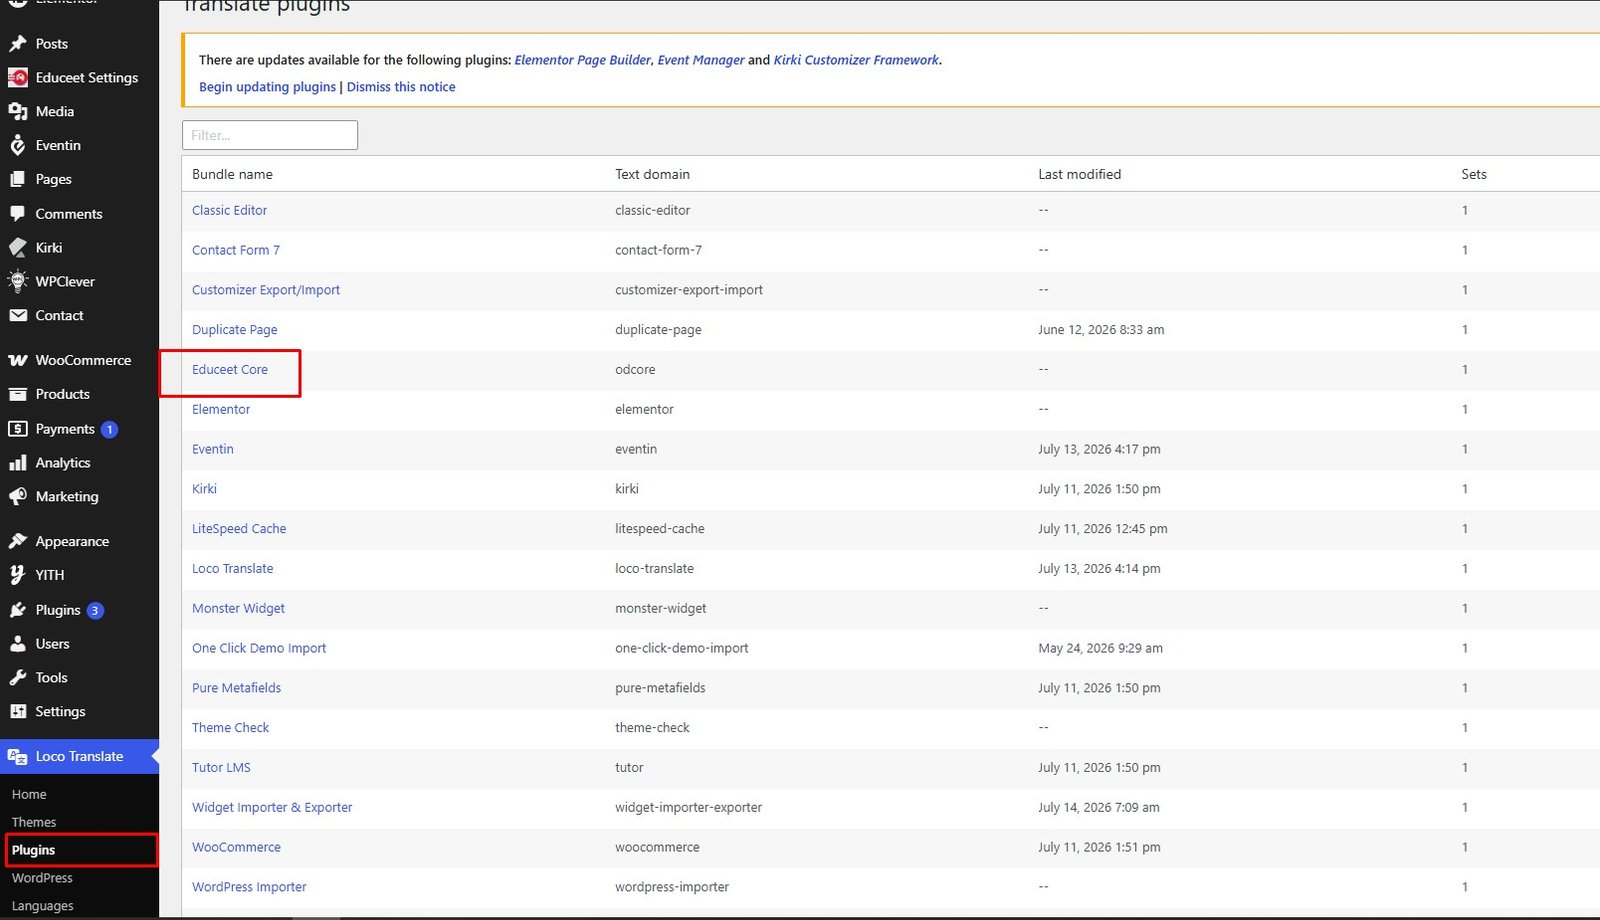Click the Kirki sidebar icon
The image size is (1600, 920).
coord(17,248)
